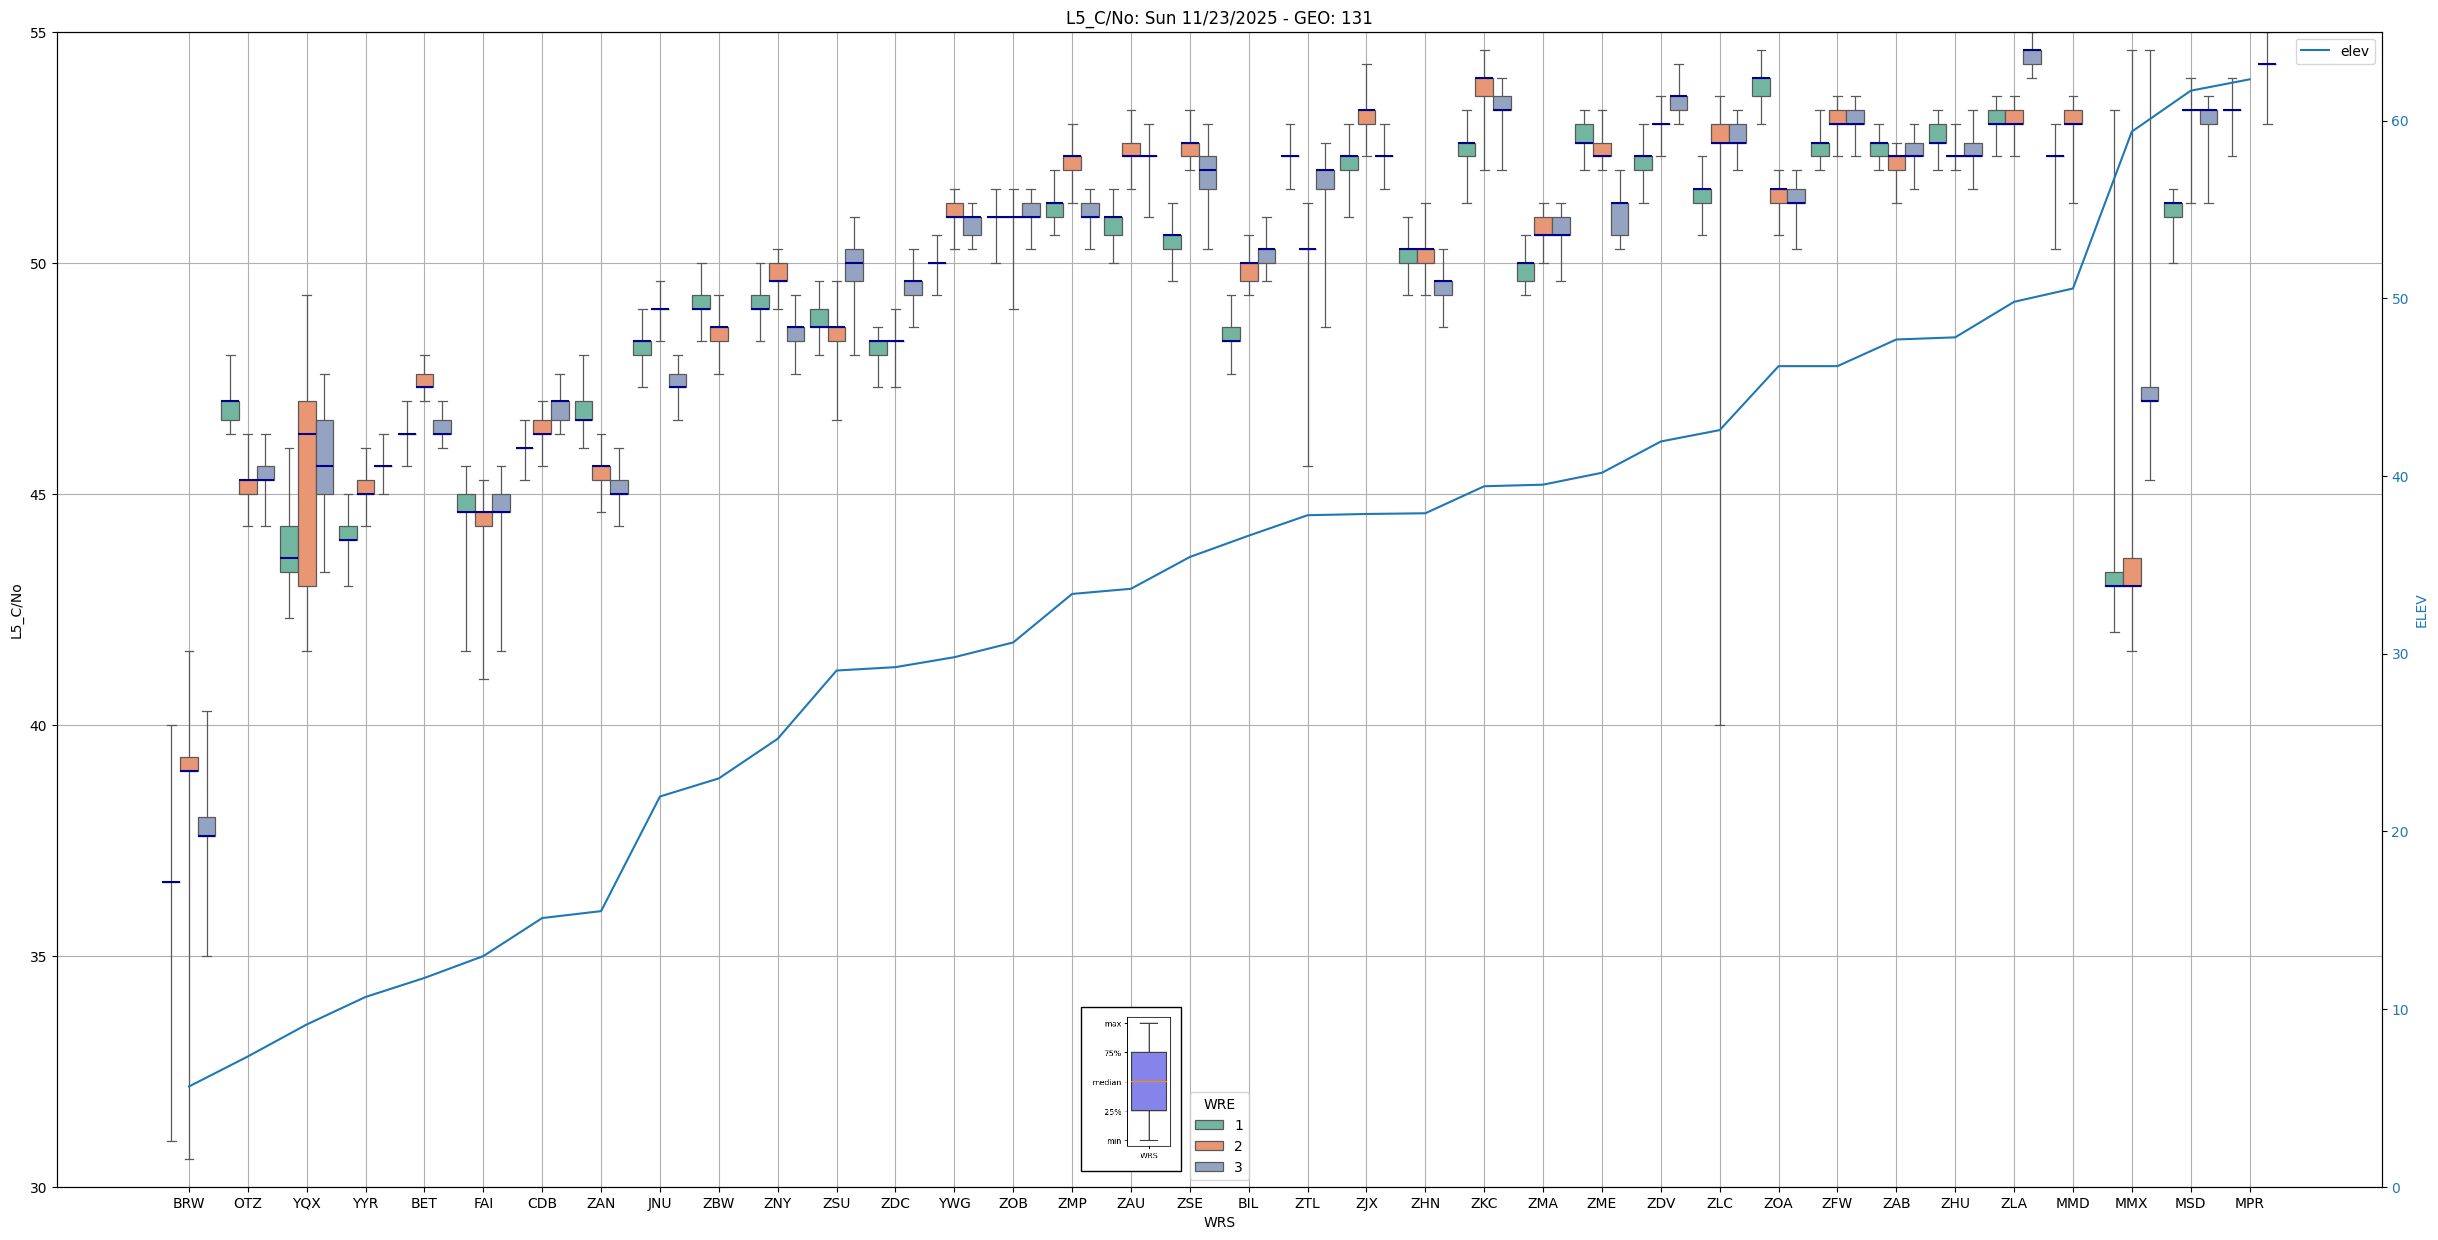
Task: Click the 55 tick on left axis
Action: [39, 33]
